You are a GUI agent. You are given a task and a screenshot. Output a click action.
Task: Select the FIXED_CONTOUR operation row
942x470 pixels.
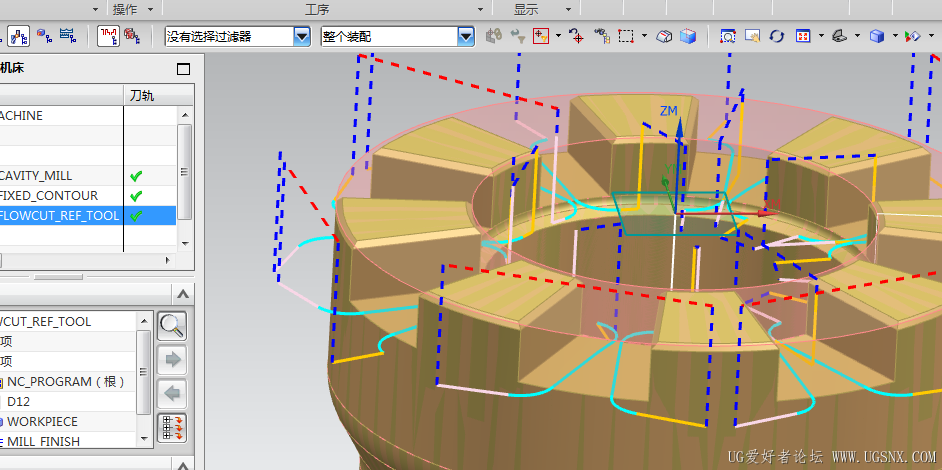pos(88,195)
